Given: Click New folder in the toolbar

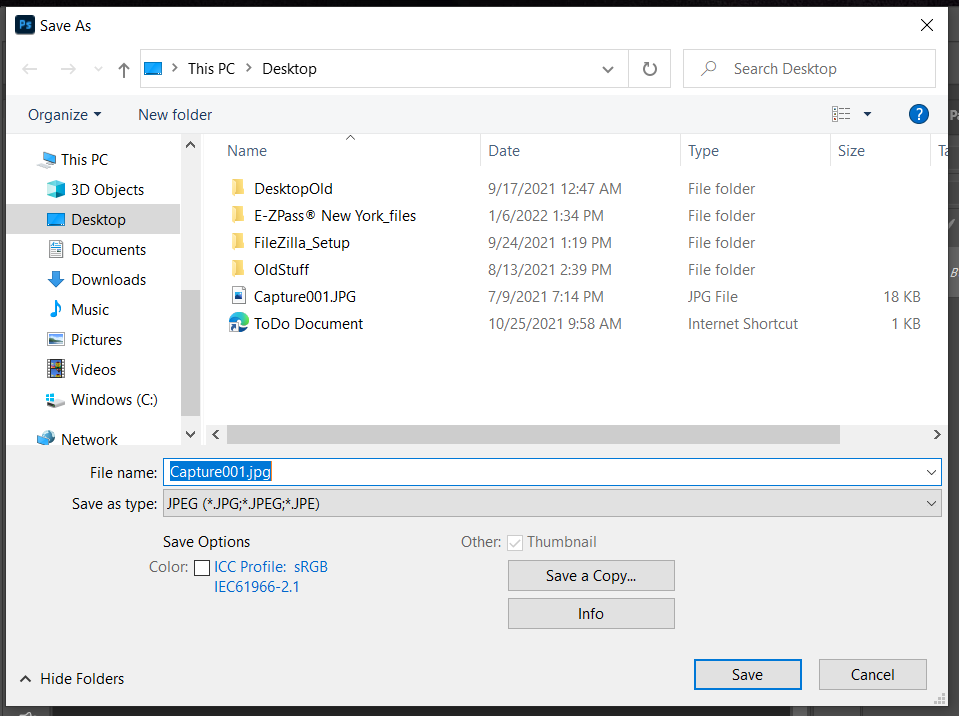Looking at the screenshot, I should (x=175, y=114).
